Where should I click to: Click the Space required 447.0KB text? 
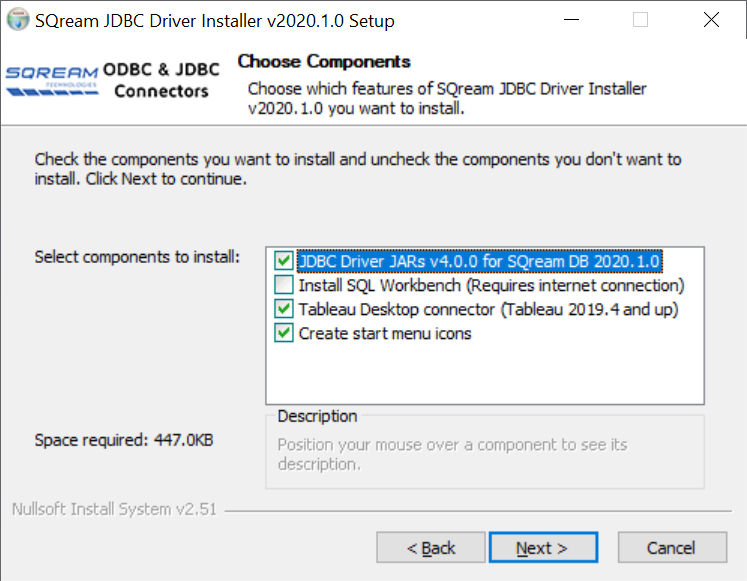pyautogui.click(x=124, y=440)
